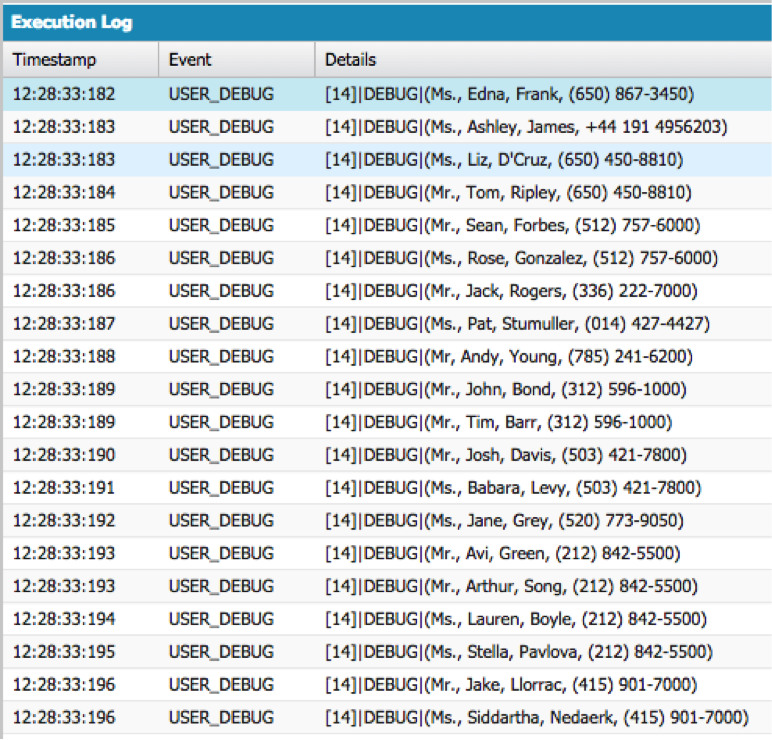Click USER_DEBUG event in Edna Frank row

click(x=221, y=94)
